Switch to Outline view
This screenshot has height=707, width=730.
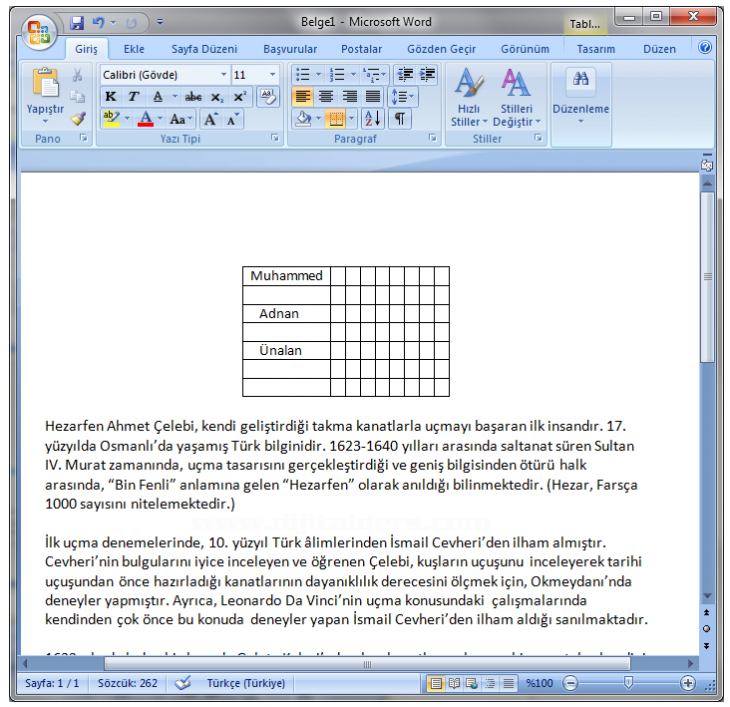pyautogui.click(x=490, y=683)
